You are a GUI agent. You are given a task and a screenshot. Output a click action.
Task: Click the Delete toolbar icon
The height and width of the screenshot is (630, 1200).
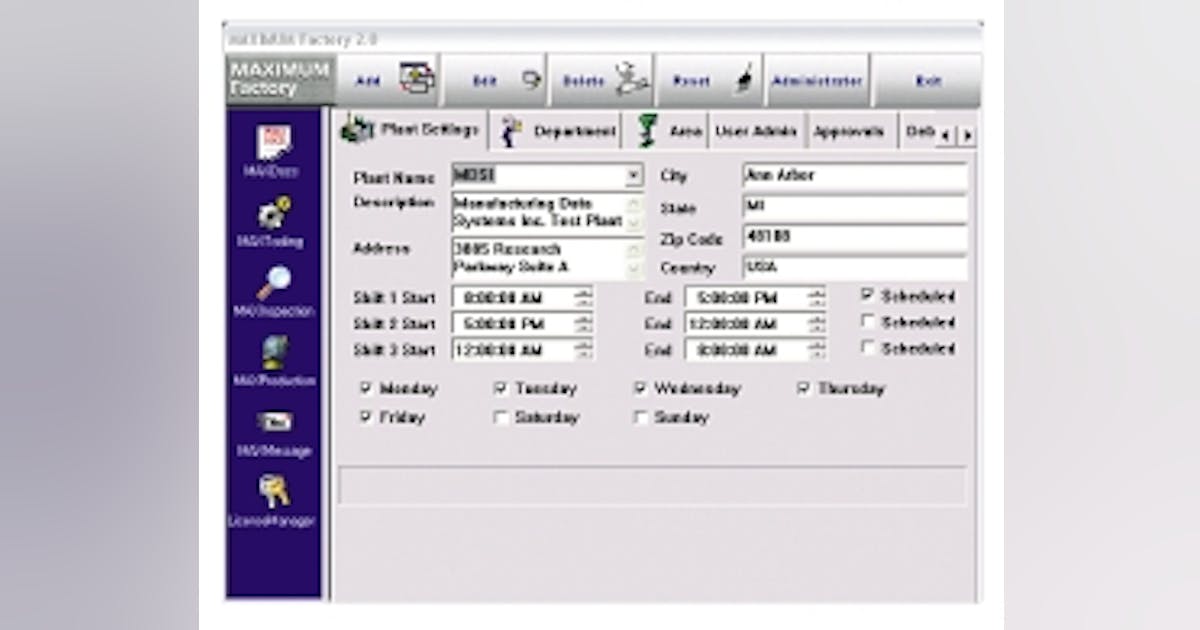pyautogui.click(x=600, y=79)
